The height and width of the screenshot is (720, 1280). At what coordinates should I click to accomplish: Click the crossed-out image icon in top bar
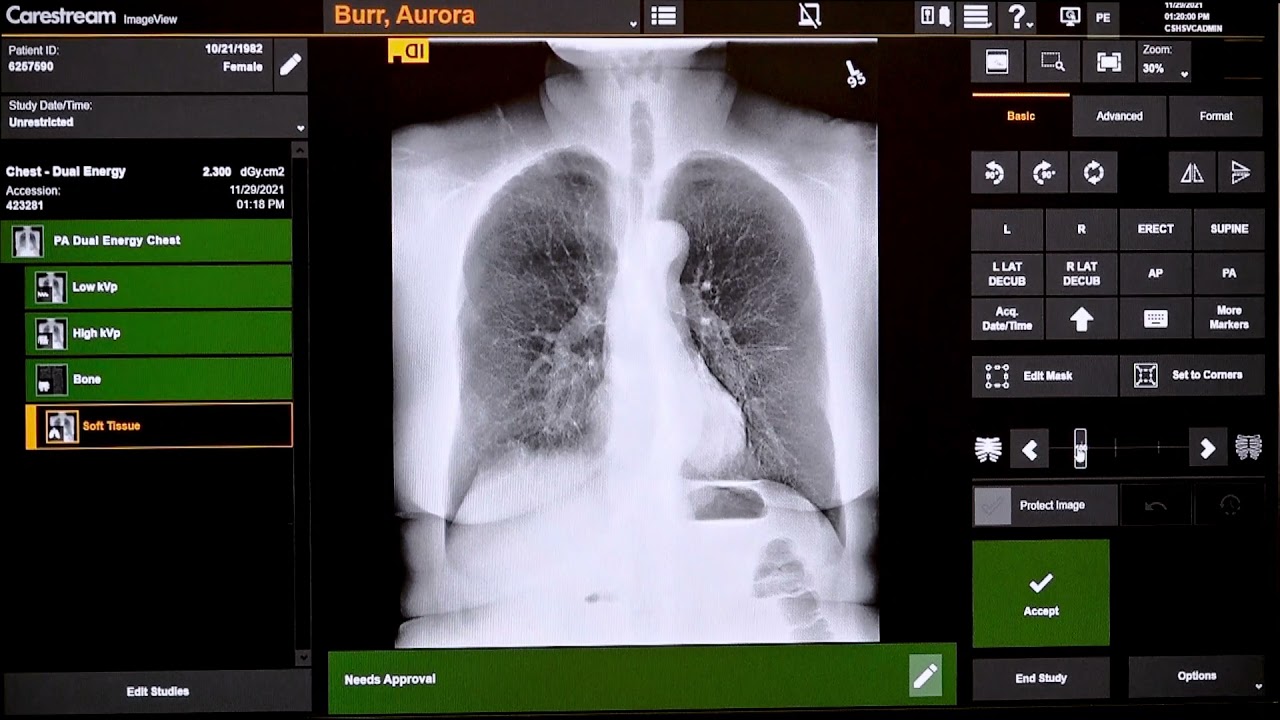tap(809, 15)
